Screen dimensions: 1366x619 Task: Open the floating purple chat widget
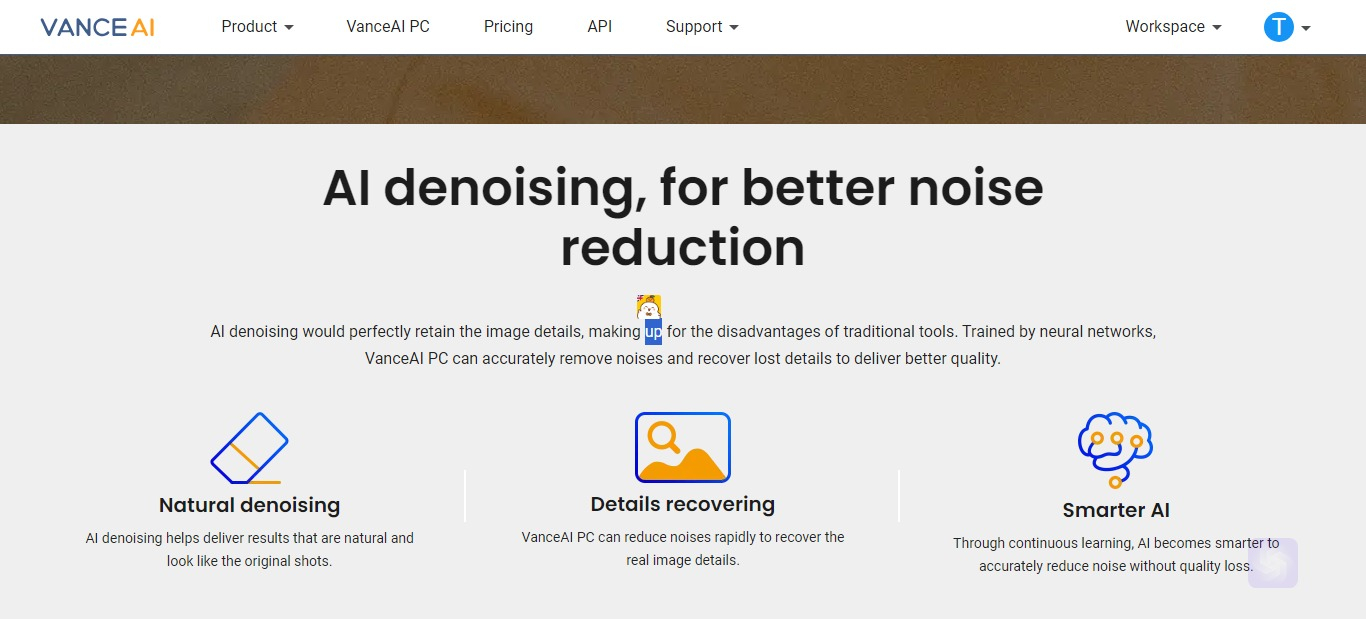coord(1273,563)
